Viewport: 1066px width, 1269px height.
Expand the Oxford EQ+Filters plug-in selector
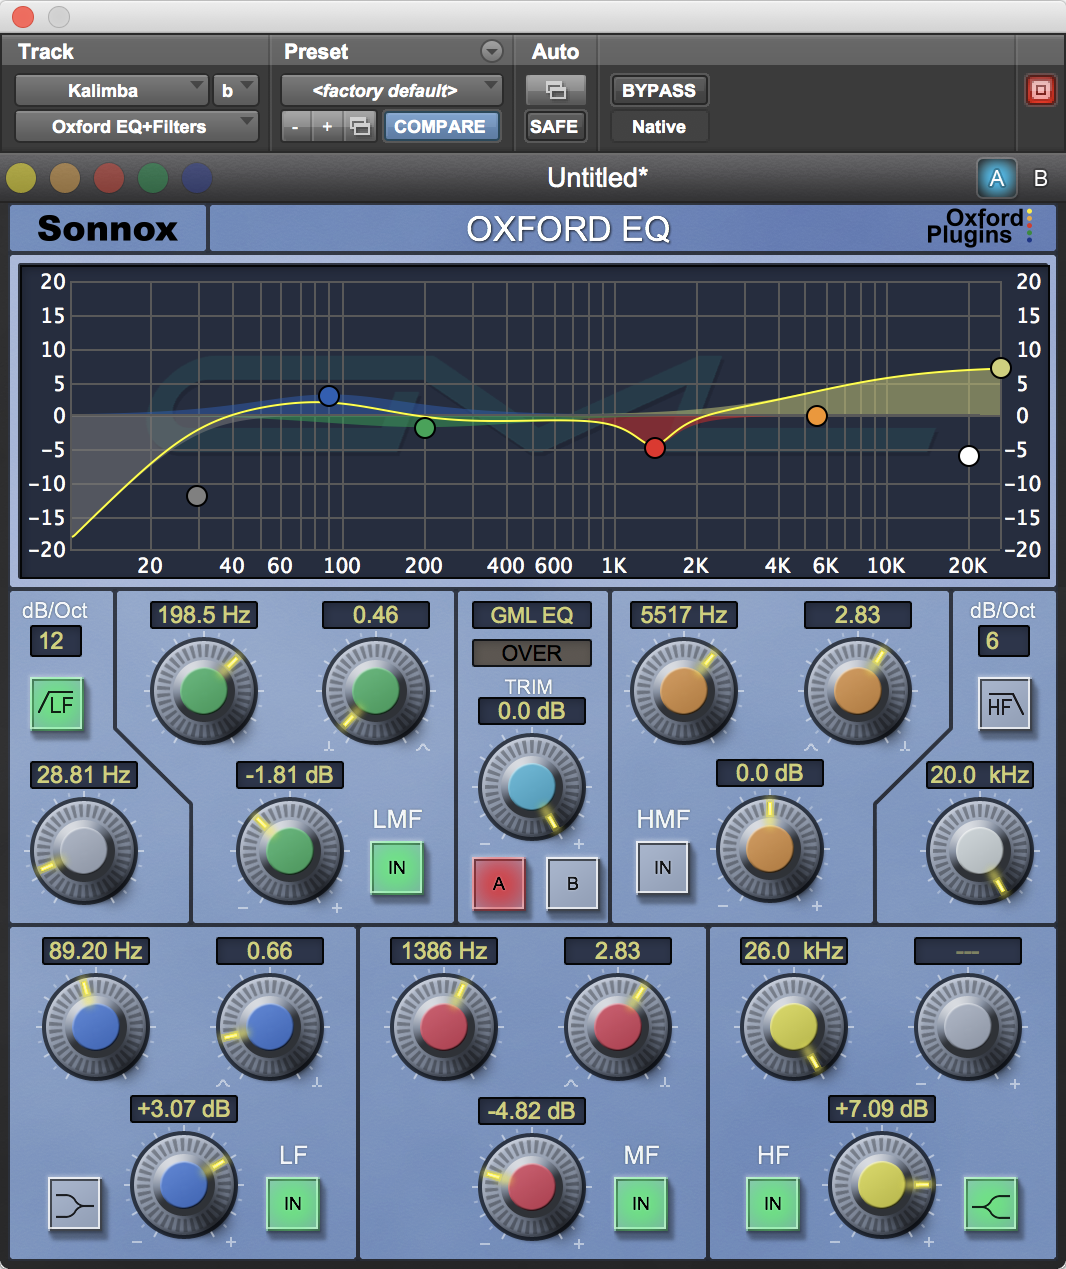pyautogui.click(x=137, y=127)
